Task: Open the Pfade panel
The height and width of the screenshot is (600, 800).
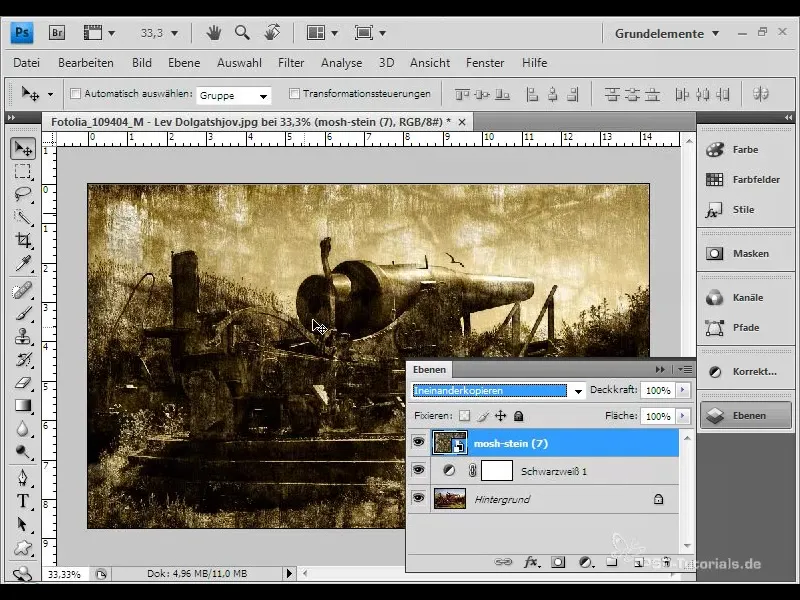Action: coord(745,328)
